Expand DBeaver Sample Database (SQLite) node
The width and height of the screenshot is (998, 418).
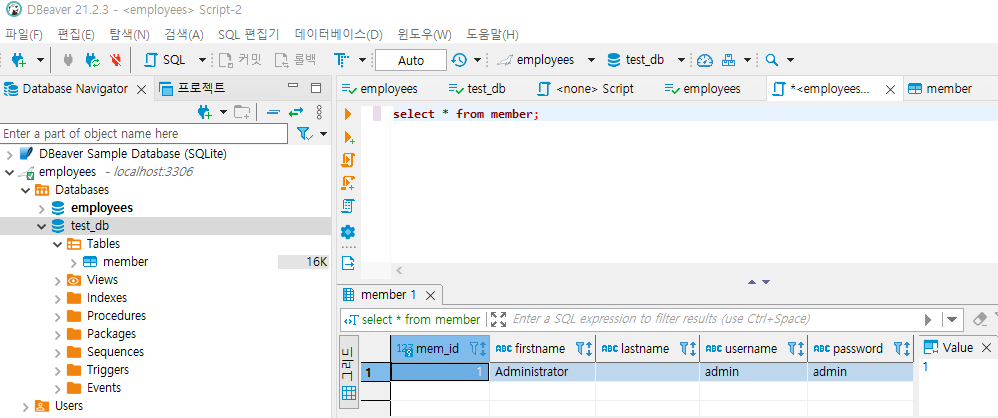[x=10, y=154]
